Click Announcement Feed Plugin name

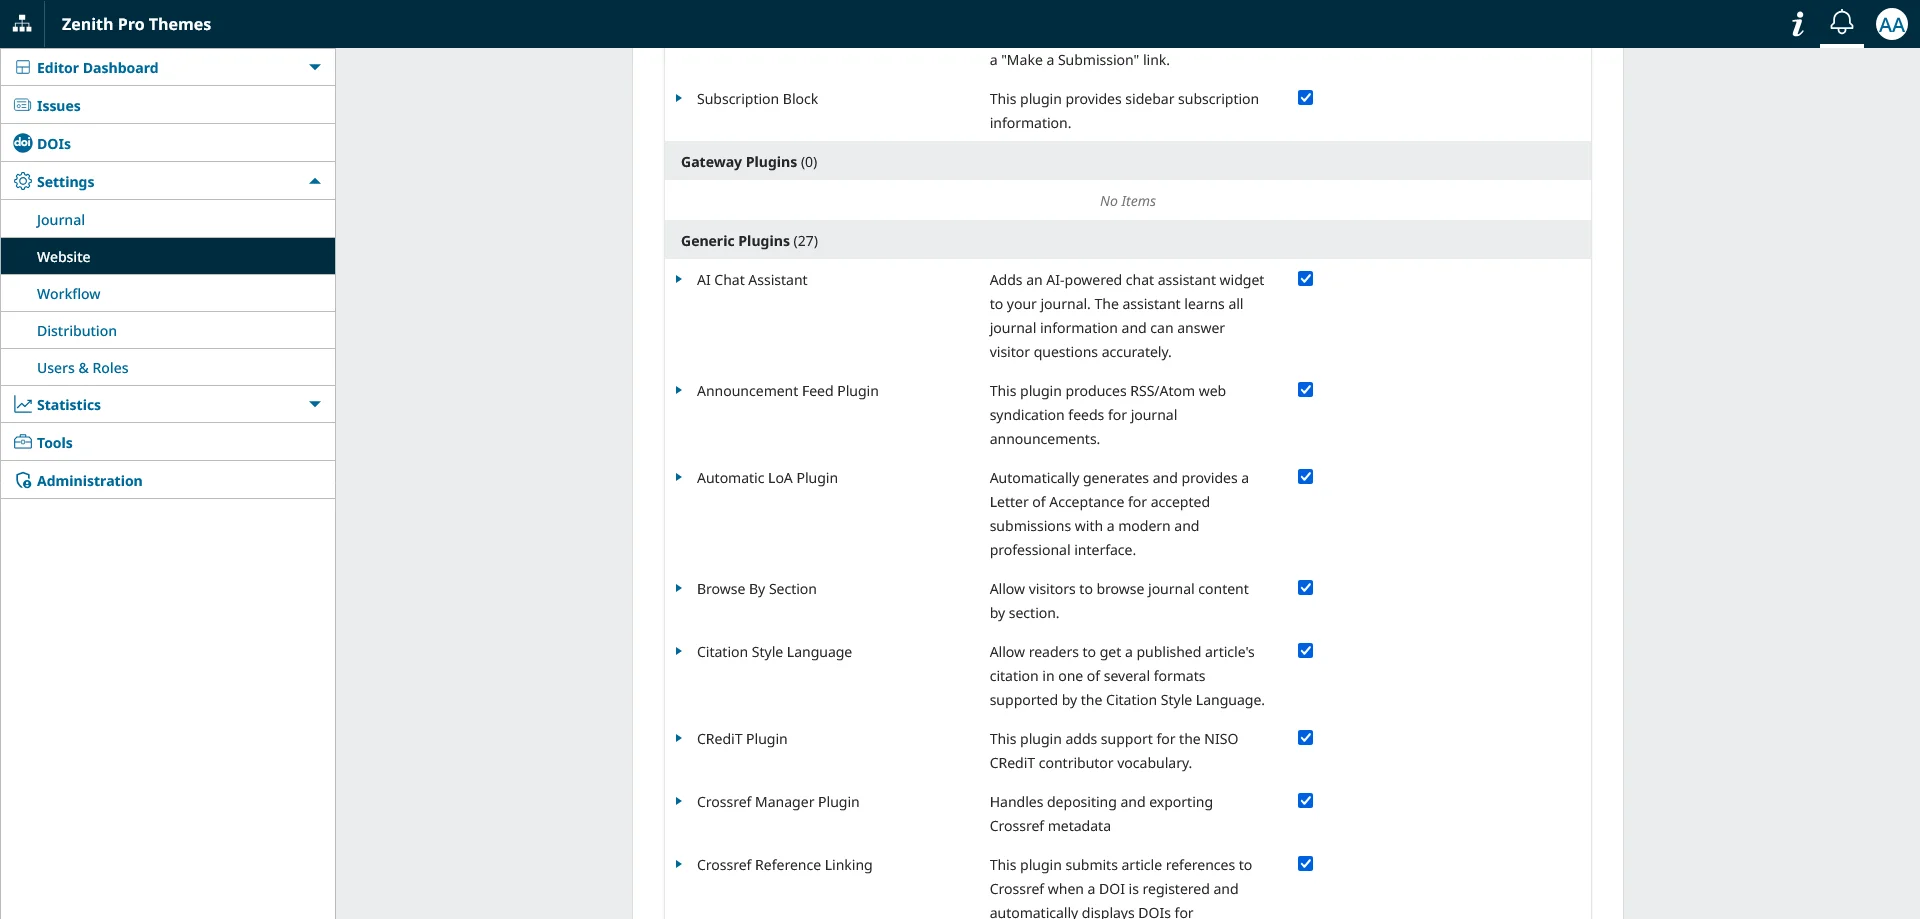click(787, 390)
